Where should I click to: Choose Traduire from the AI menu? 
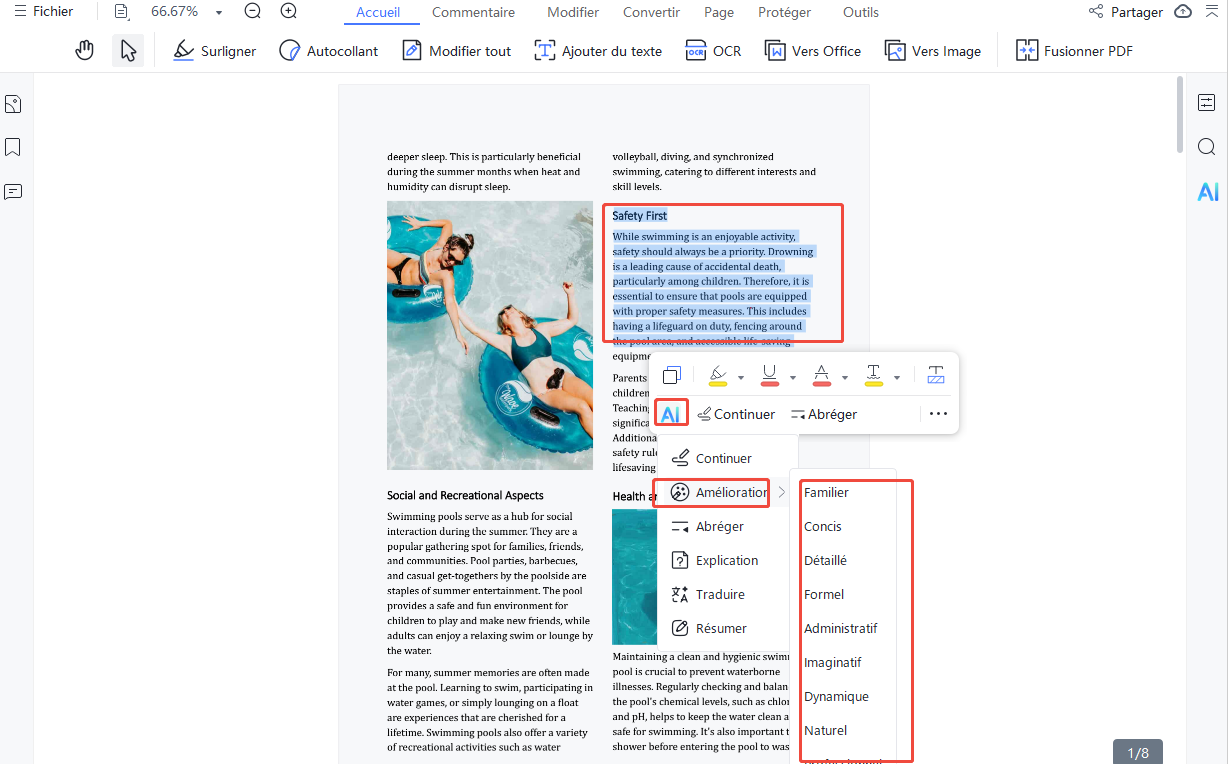pyautogui.click(x=720, y=594)
